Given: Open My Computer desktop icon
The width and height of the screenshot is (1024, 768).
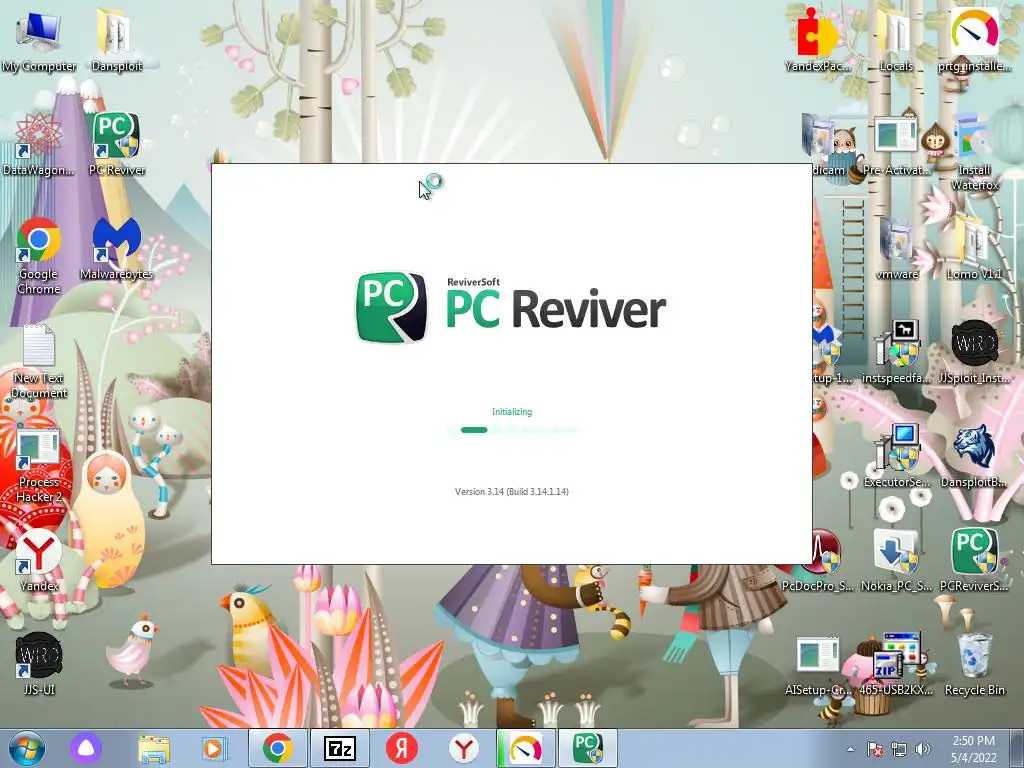Looking at the screenshot, I should [x=38, y=41].
